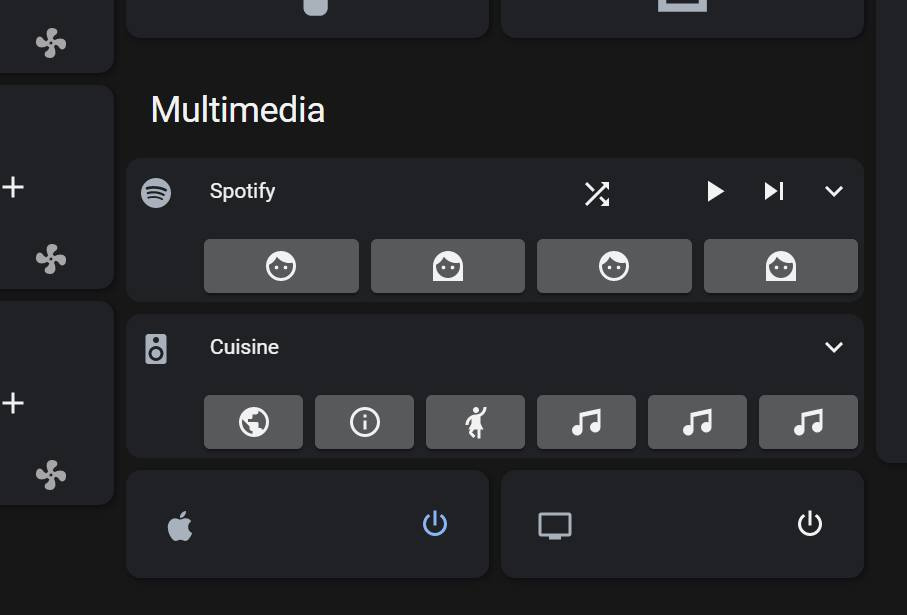Screen dimensions: 907x615
Task: Click the speaker icon on the Cuisine card
Action: 157,347
